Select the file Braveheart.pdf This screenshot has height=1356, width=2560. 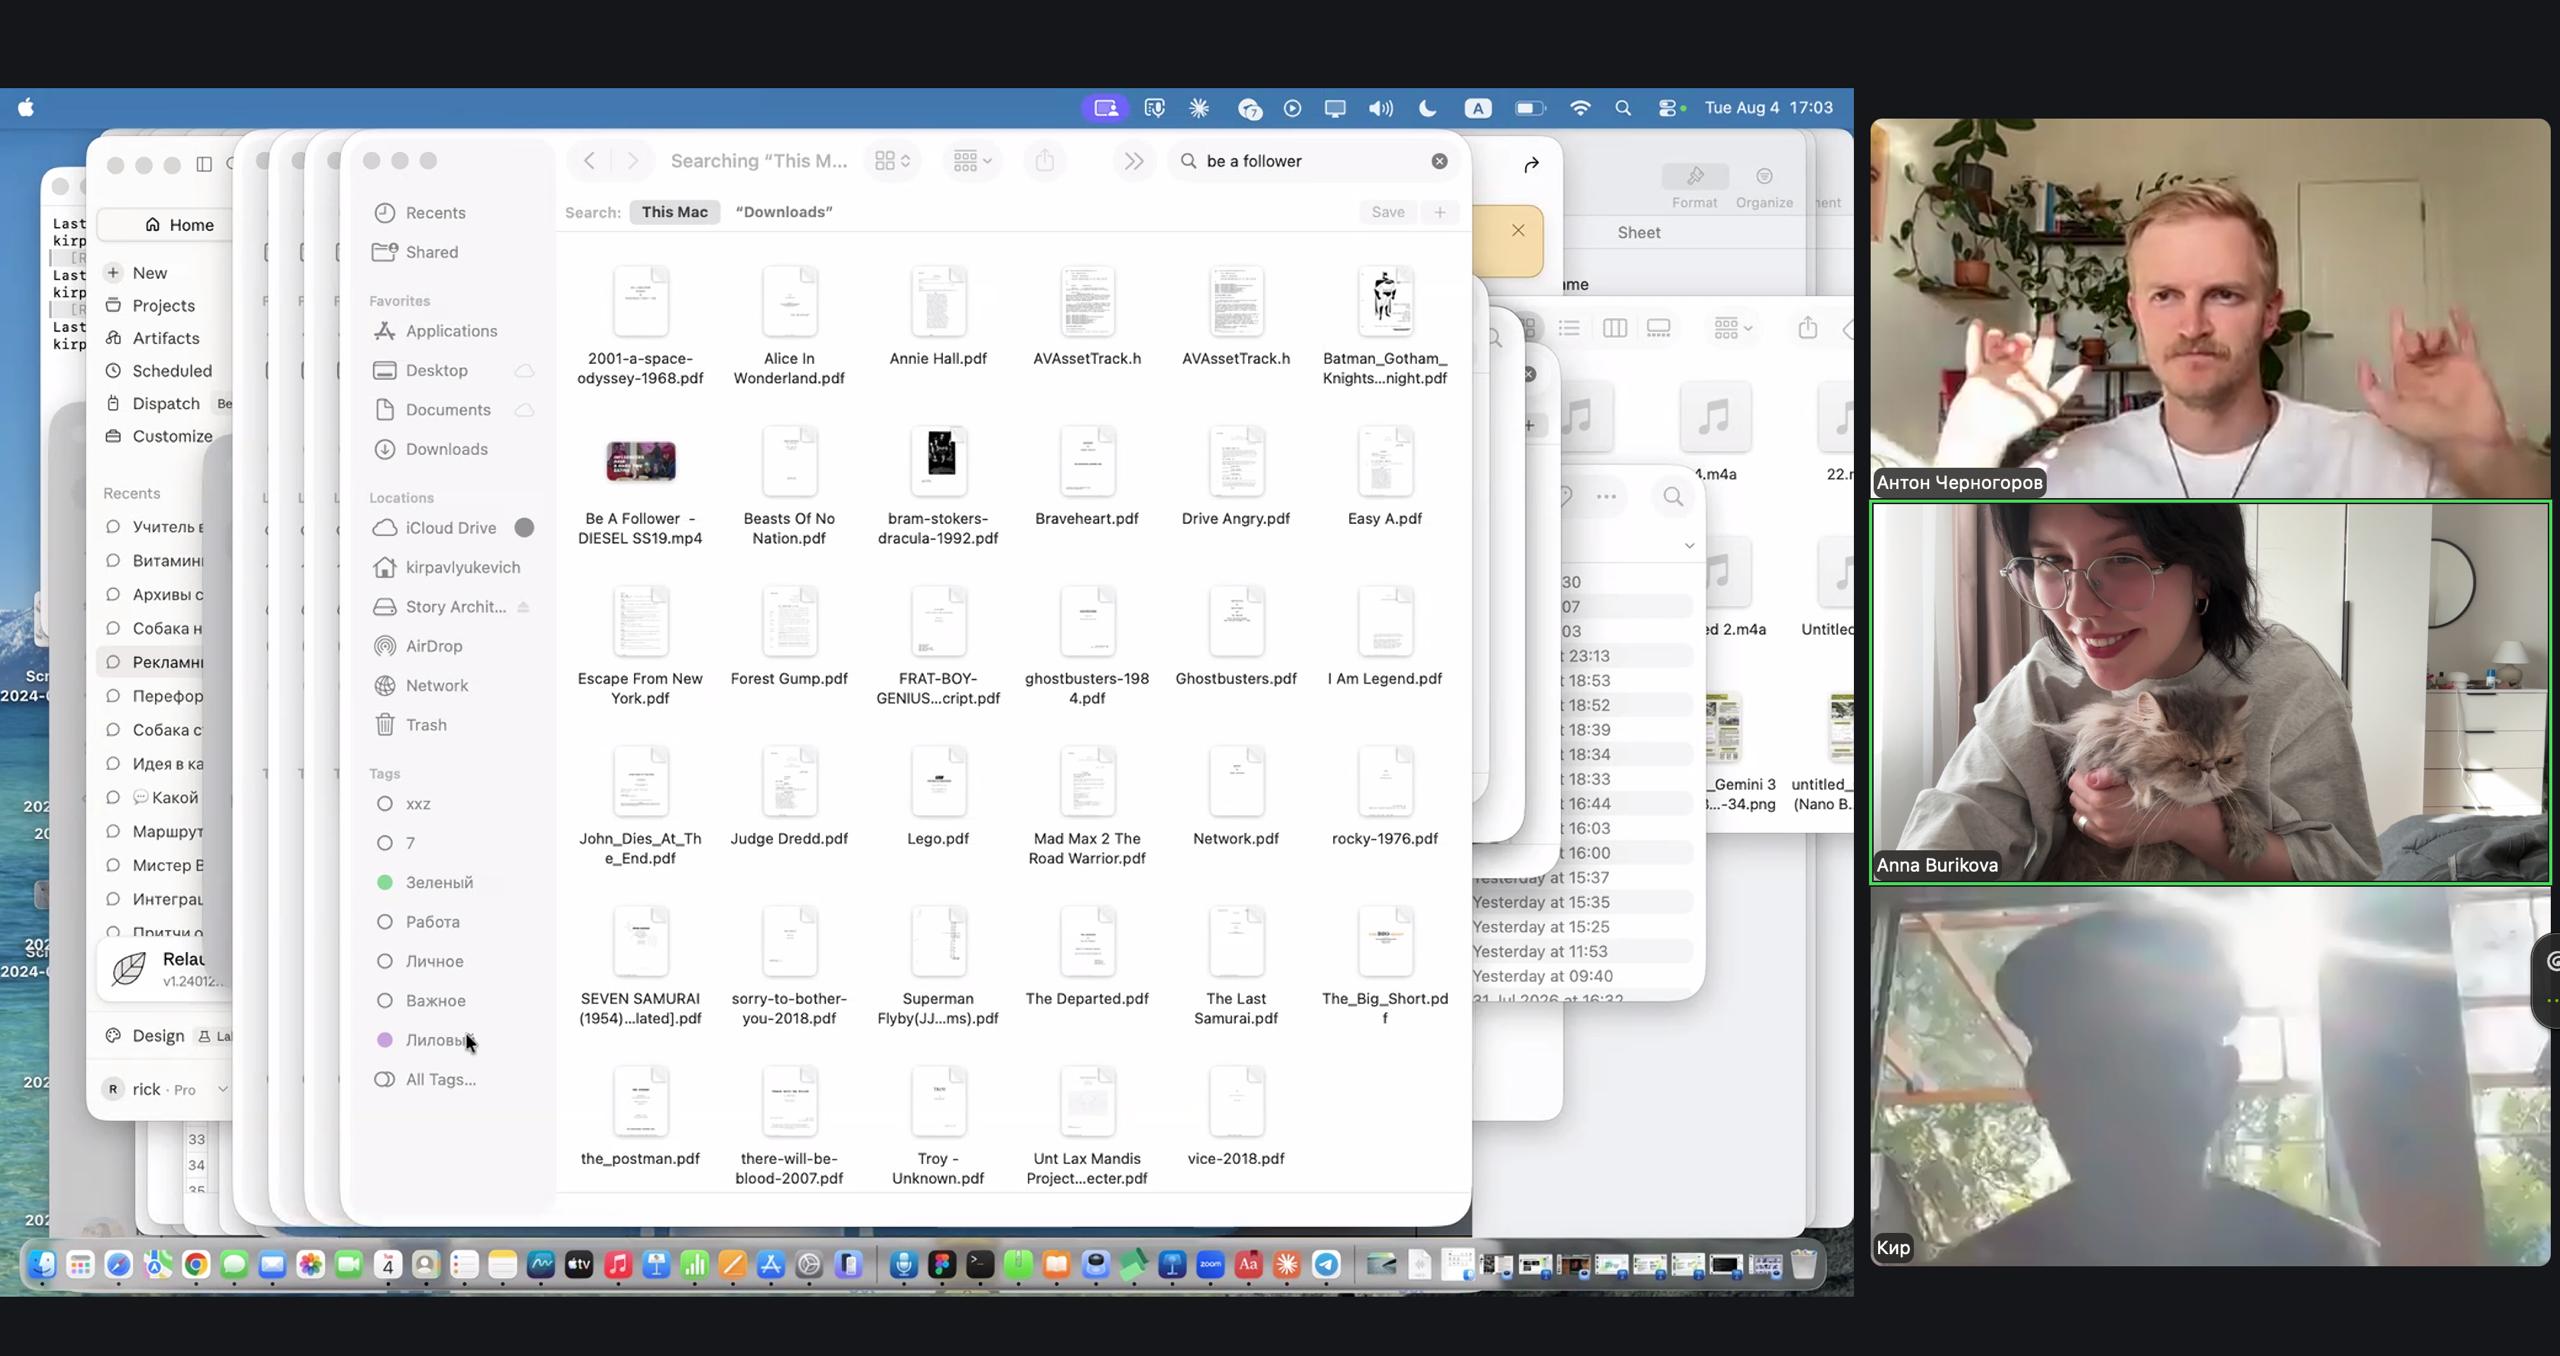[1087, 478]
